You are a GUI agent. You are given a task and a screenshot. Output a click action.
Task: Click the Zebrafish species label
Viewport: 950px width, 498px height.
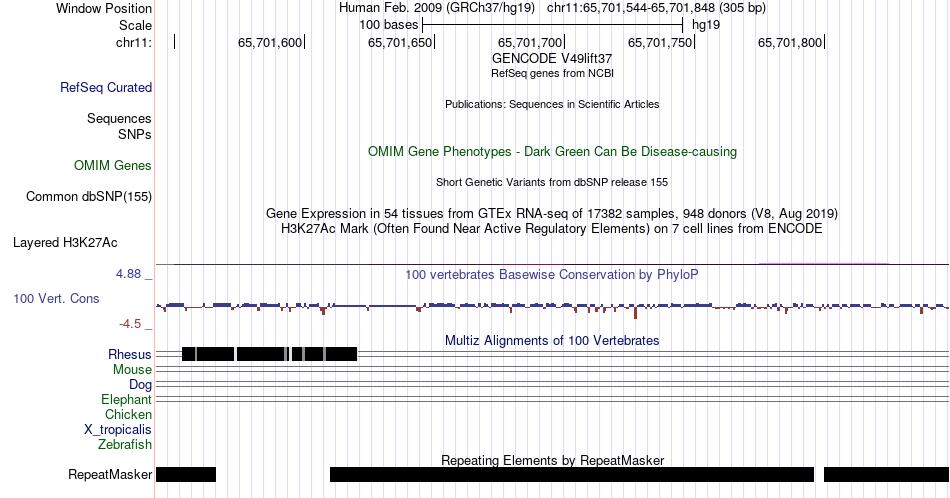(125, 444)
